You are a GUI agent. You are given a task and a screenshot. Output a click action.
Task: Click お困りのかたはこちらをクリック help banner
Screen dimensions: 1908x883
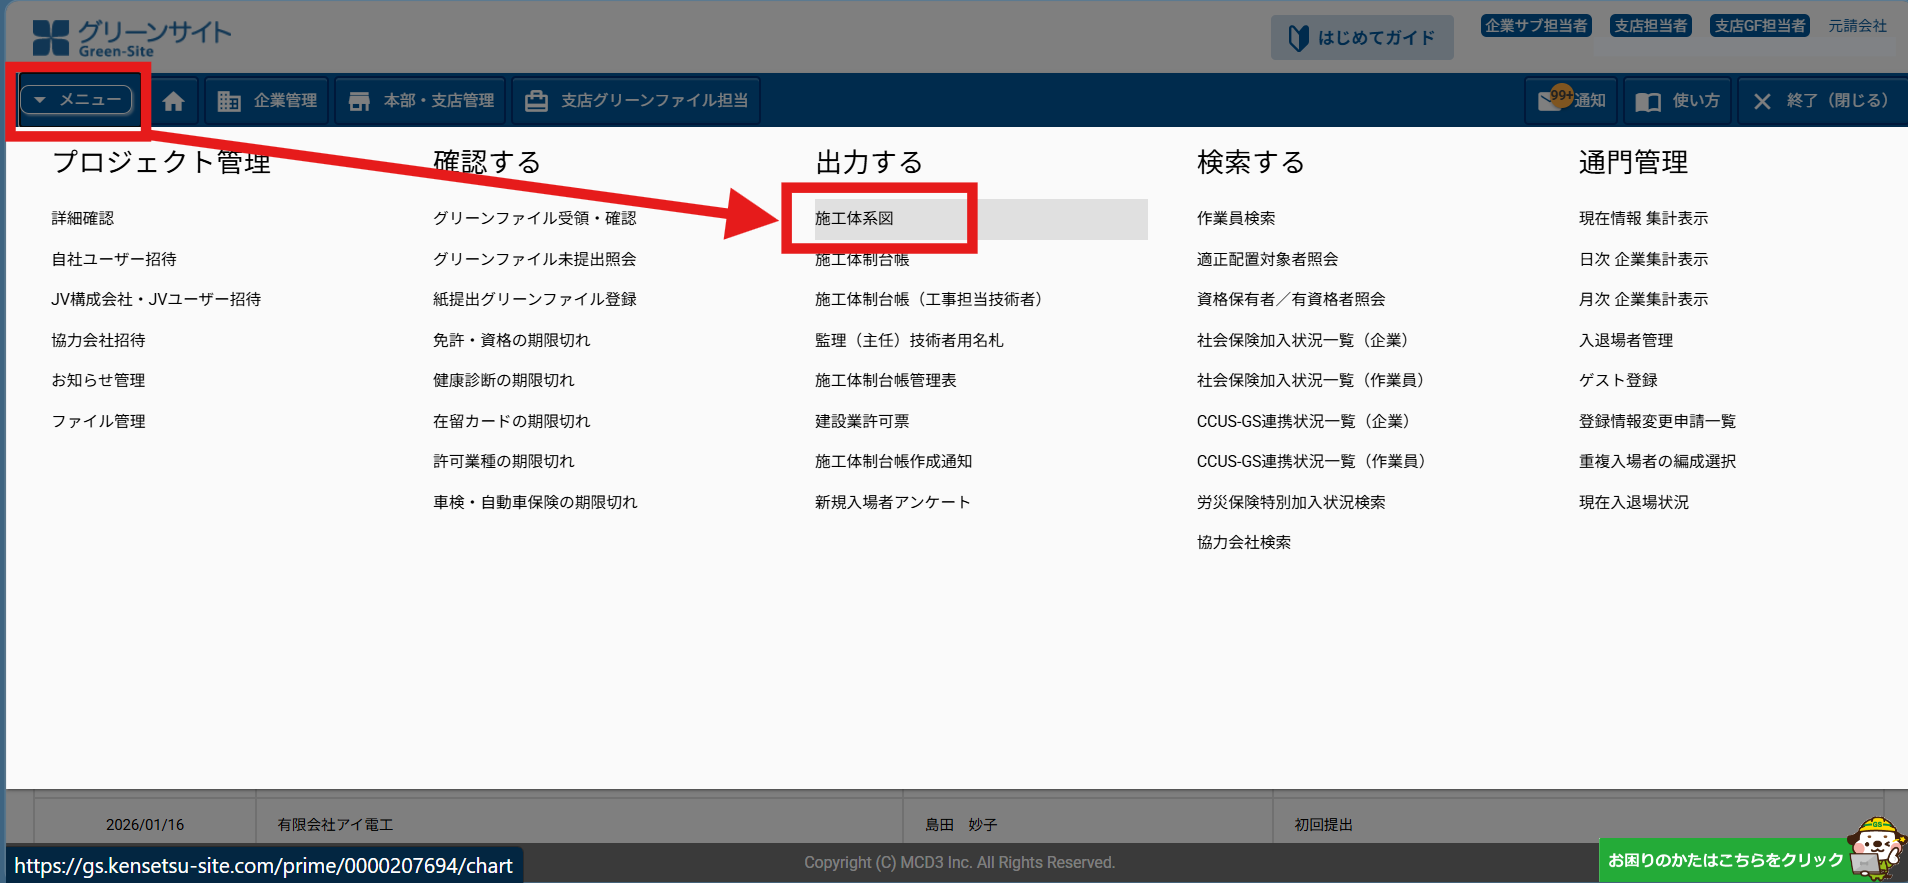1724,860
